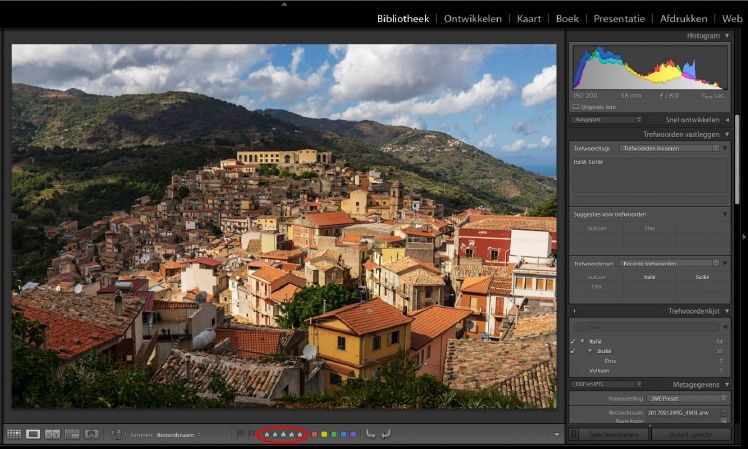This screenshot has width=748, height=449.
Task: Toggle the A-Z sort direction icon
Action: [118, 434]
